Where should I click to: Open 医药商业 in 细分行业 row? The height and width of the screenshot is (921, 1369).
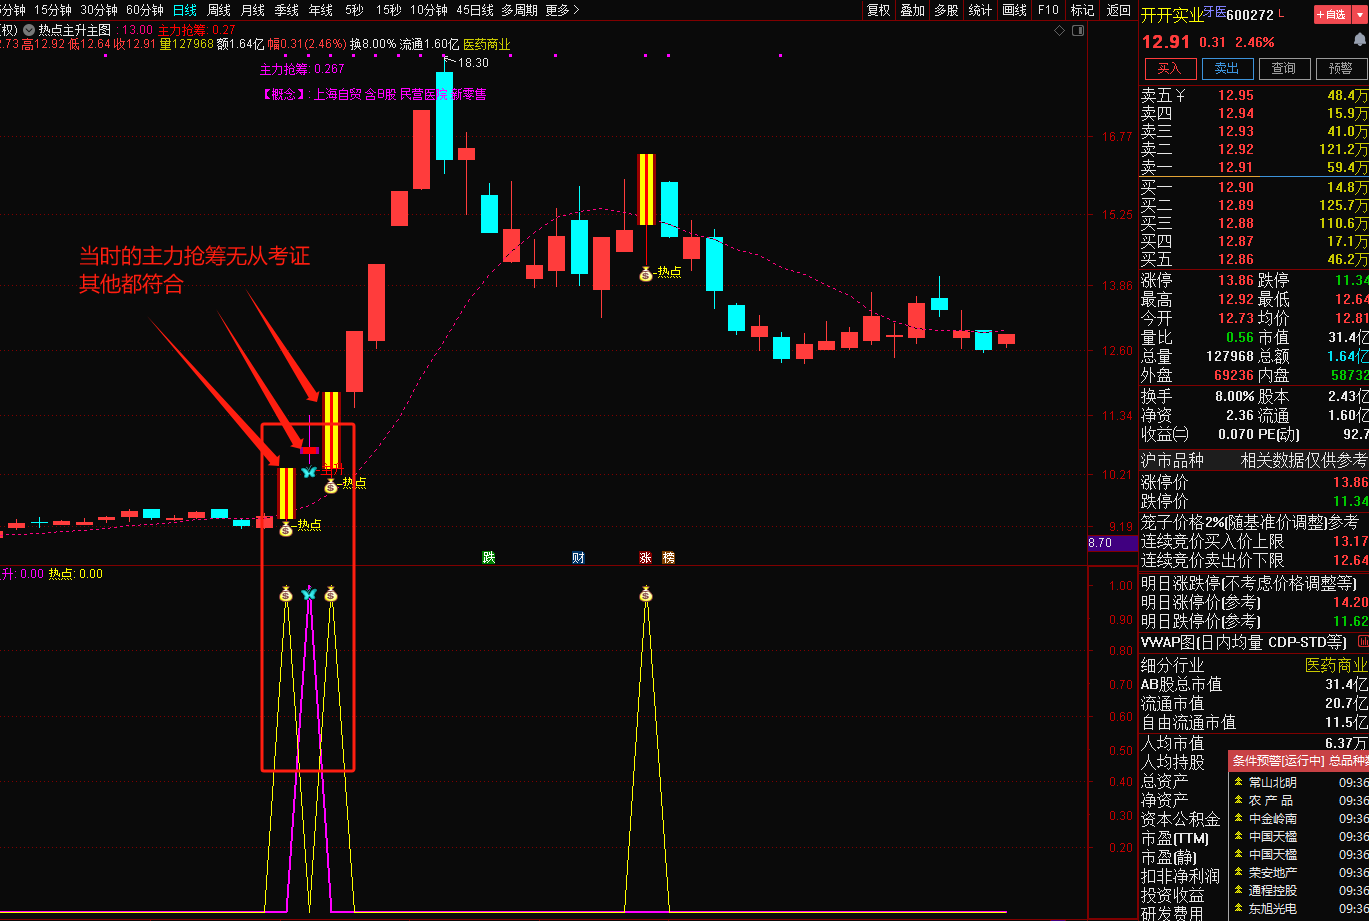click(x=1336, y=665)
